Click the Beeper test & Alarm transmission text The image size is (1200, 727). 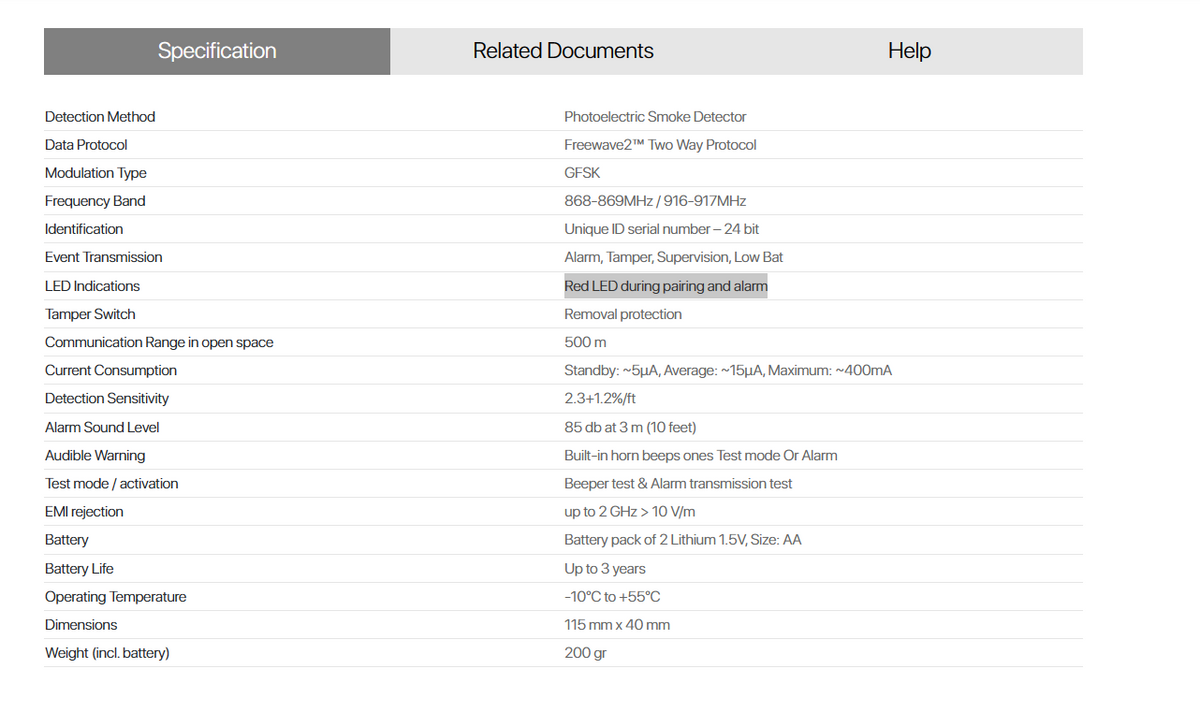pyautogui.click(x=678, y=483)
